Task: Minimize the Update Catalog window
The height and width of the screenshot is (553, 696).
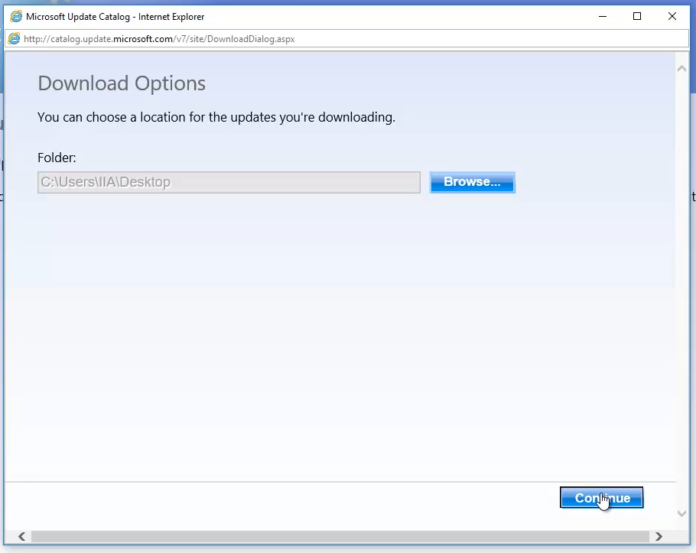Action: click(602, 16)
